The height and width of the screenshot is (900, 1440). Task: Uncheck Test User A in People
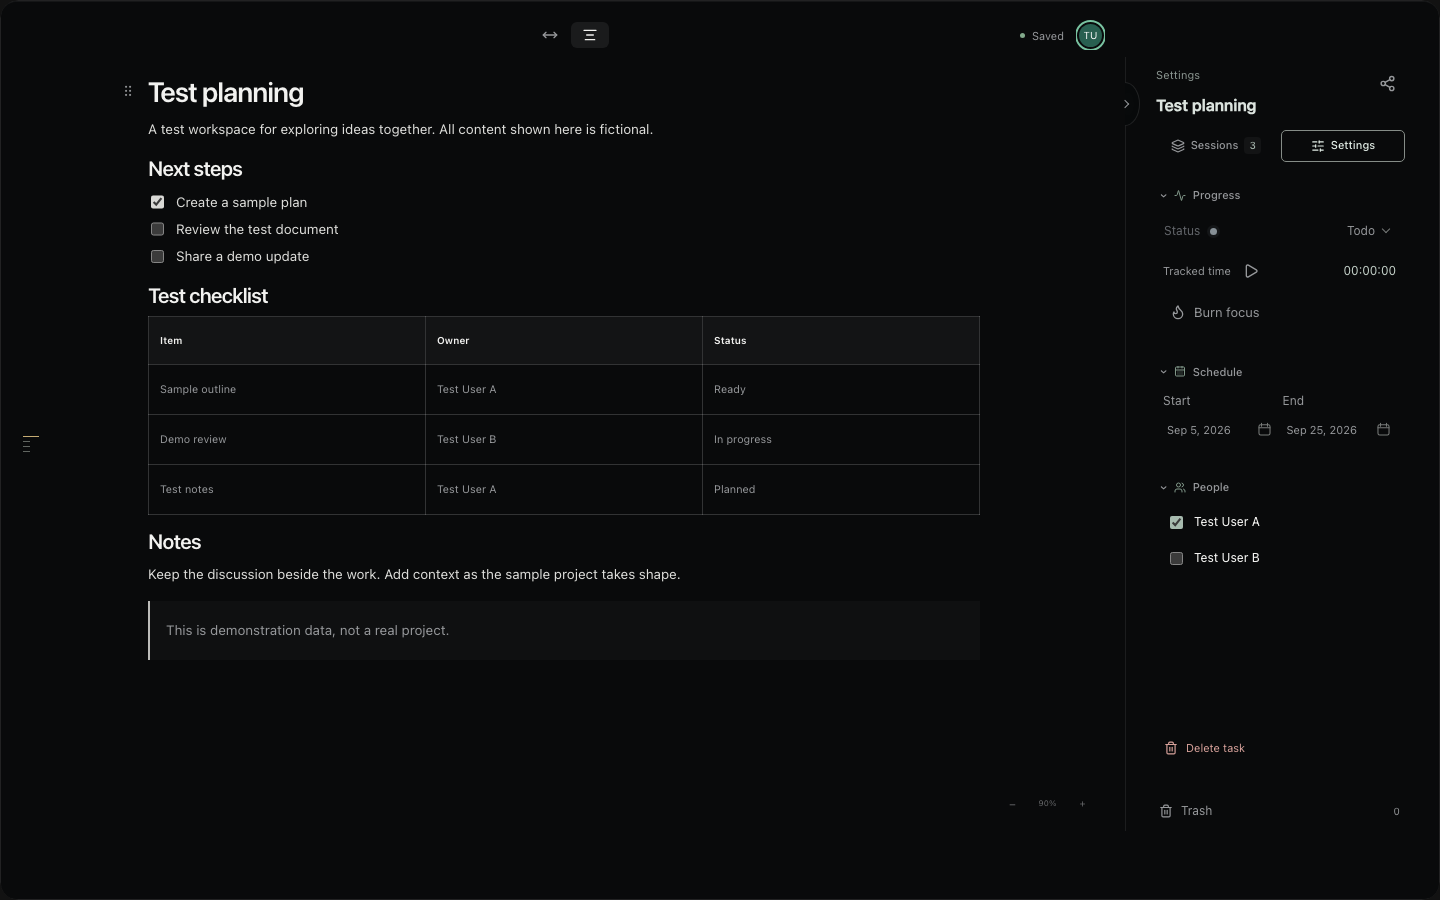click(1176, 522)
